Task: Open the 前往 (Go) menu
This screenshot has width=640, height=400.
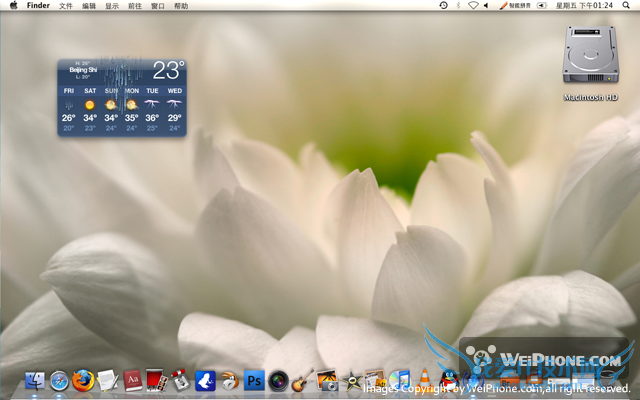Action: [x=135, y=6]
